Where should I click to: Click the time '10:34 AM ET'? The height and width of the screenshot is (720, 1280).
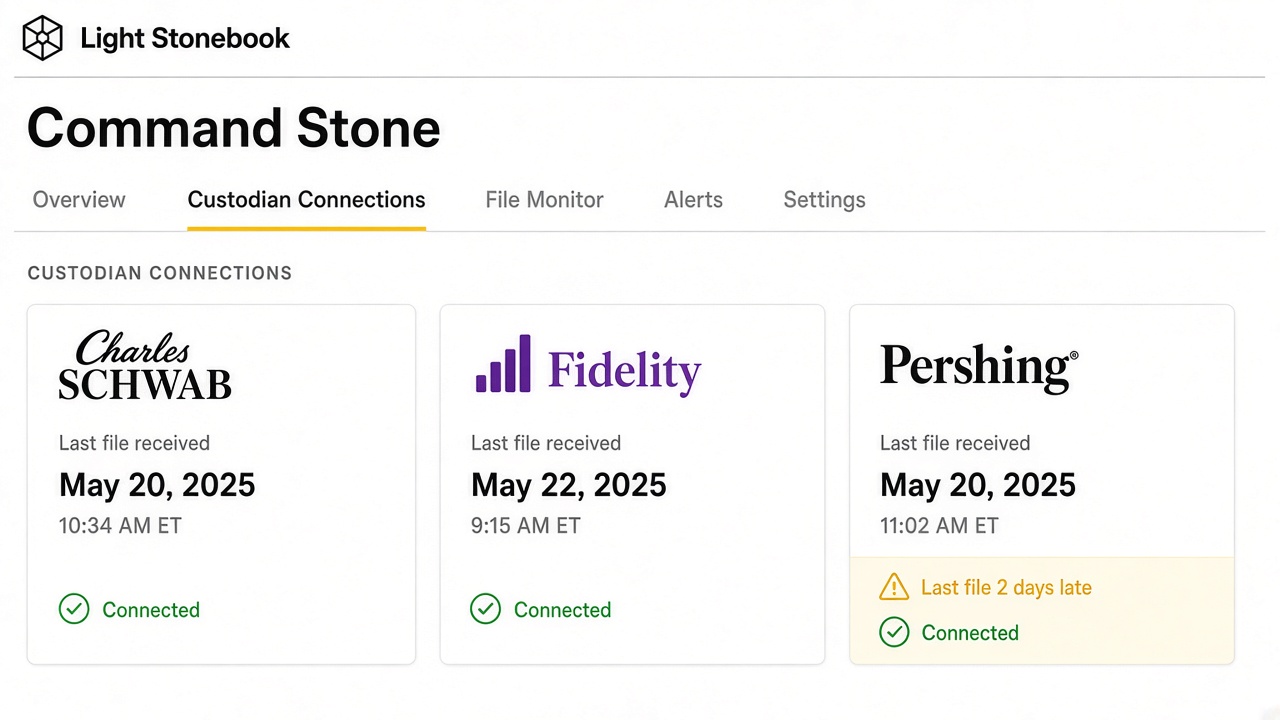point(120,526)
